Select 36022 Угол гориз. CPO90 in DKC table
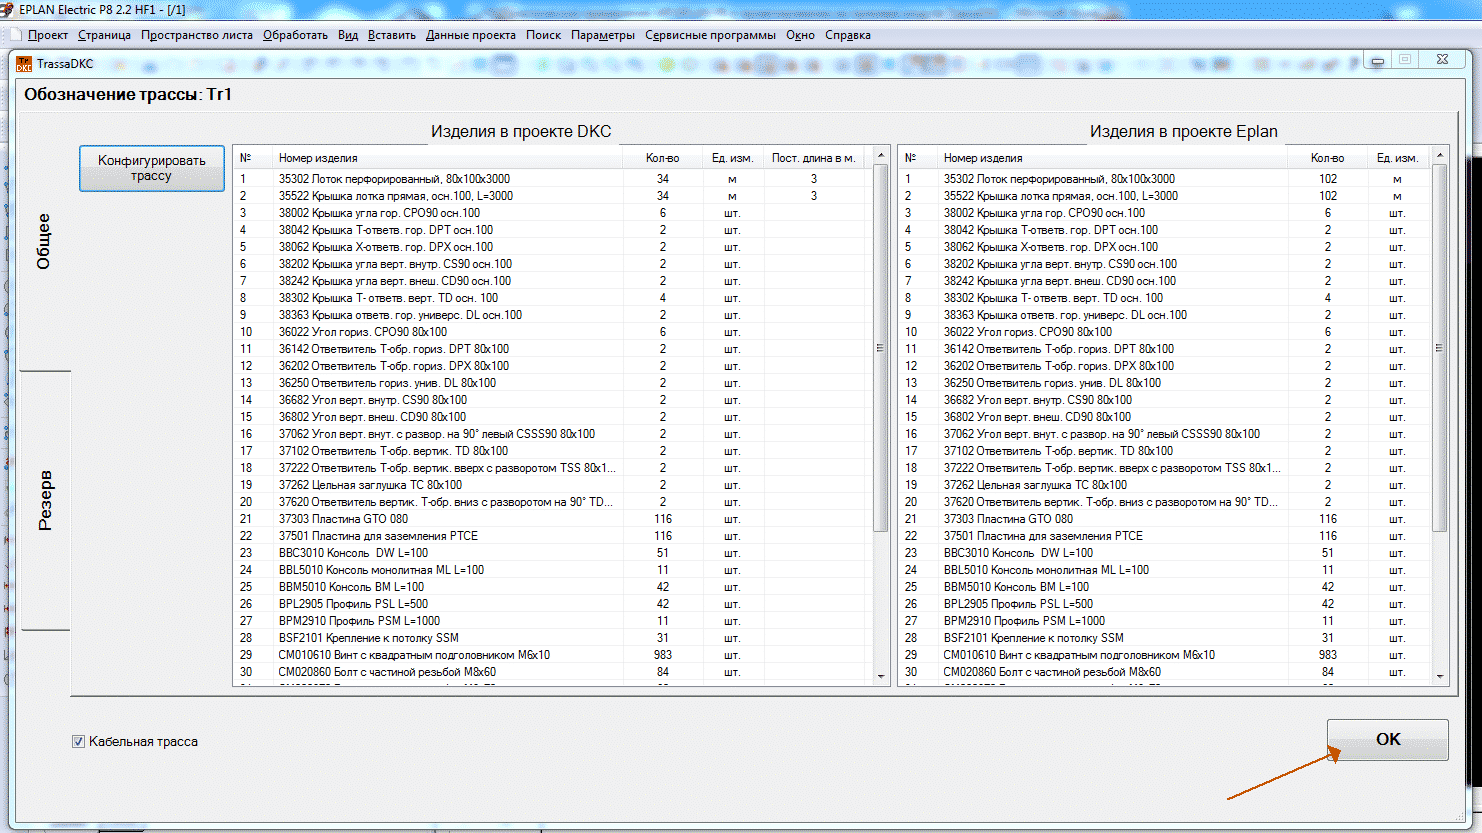Viewport: 1482px width, 833px height. click(x=553, y=332)
